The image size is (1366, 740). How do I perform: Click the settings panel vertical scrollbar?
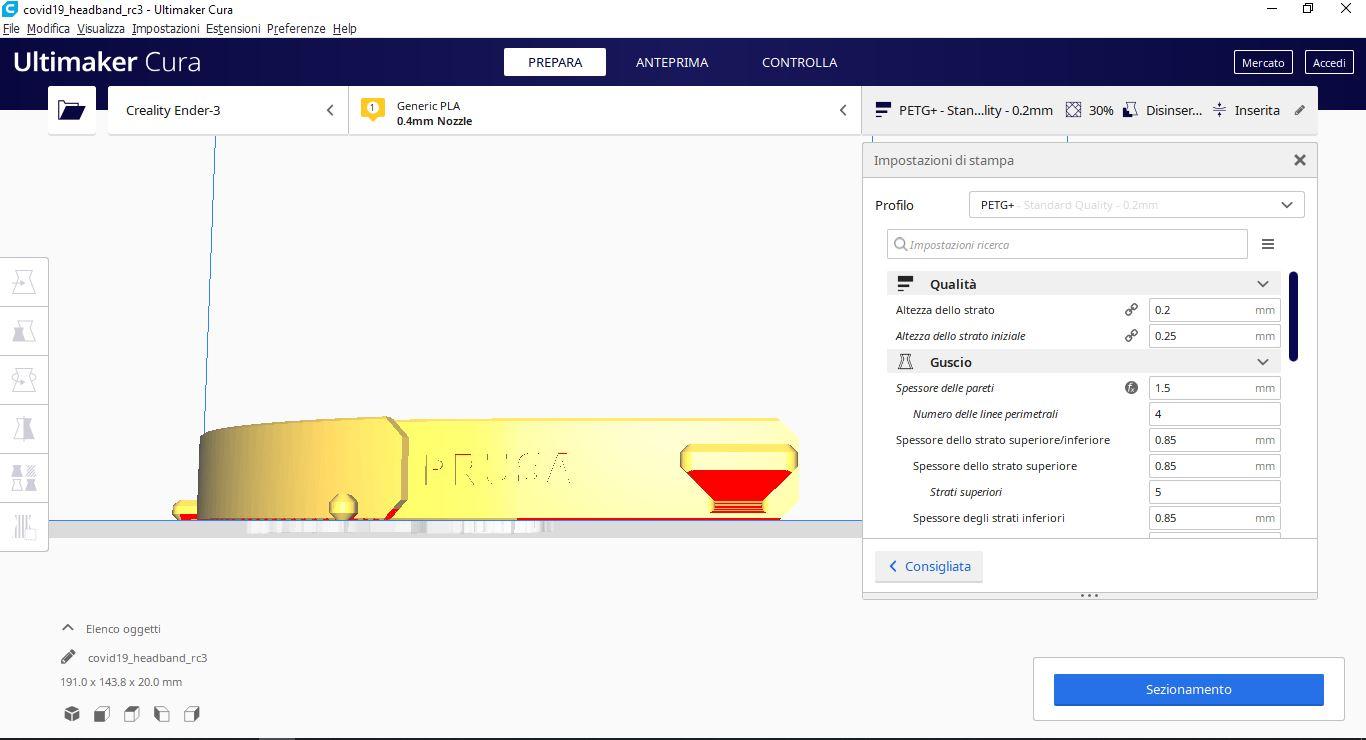1294,316
